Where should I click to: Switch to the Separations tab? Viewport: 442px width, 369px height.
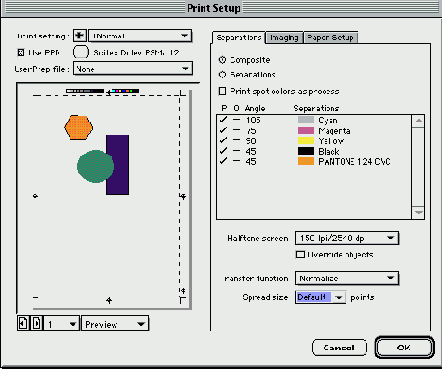239,37
